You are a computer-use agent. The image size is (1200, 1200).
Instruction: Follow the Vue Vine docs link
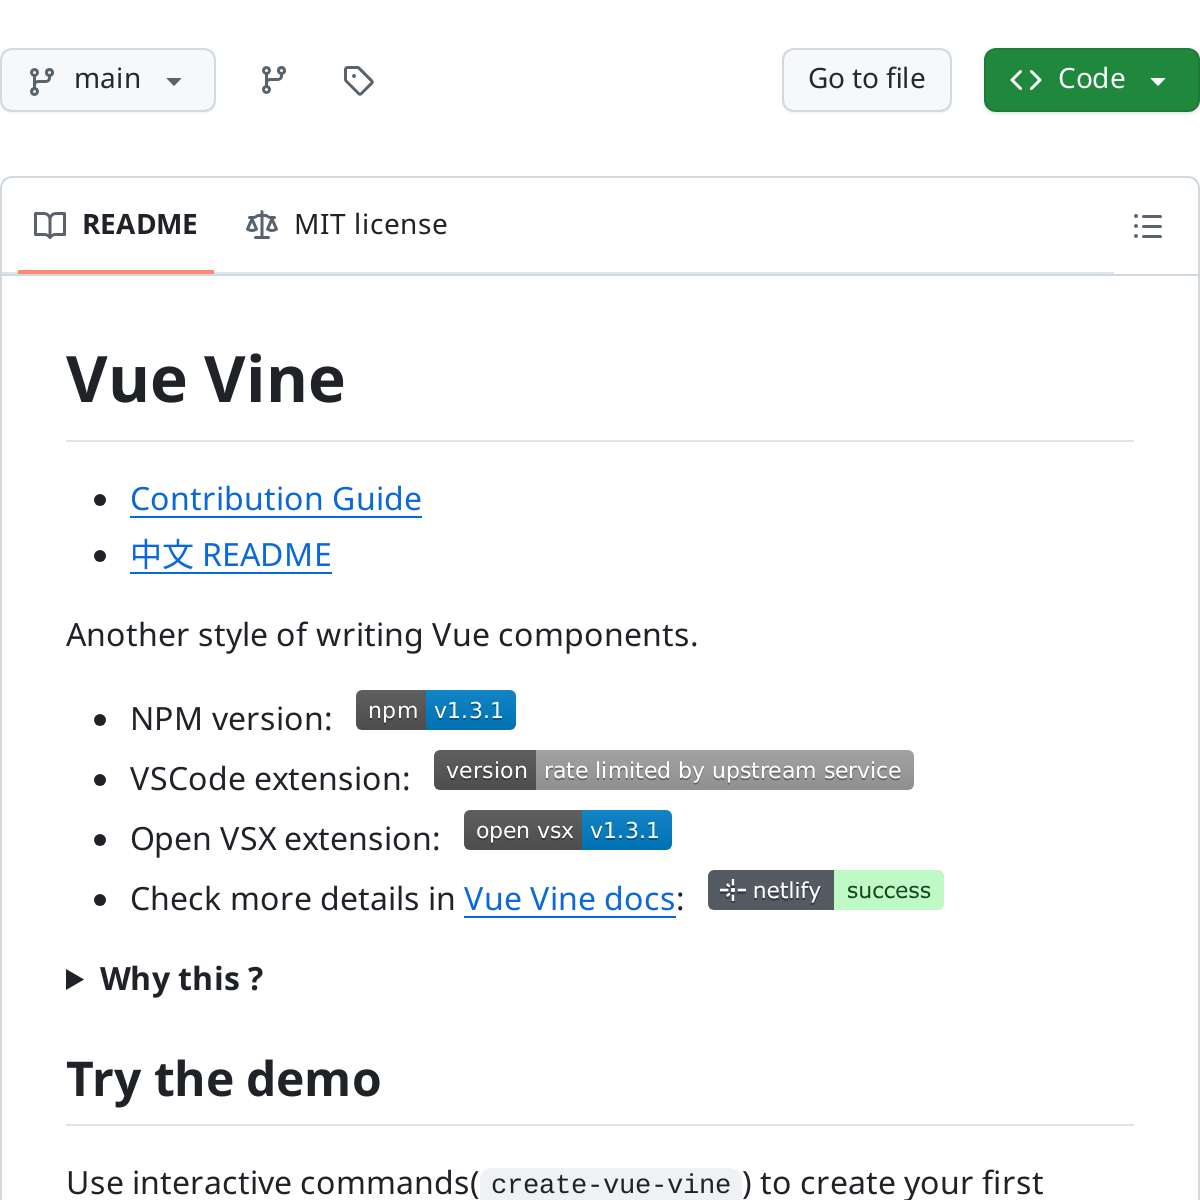569,899
